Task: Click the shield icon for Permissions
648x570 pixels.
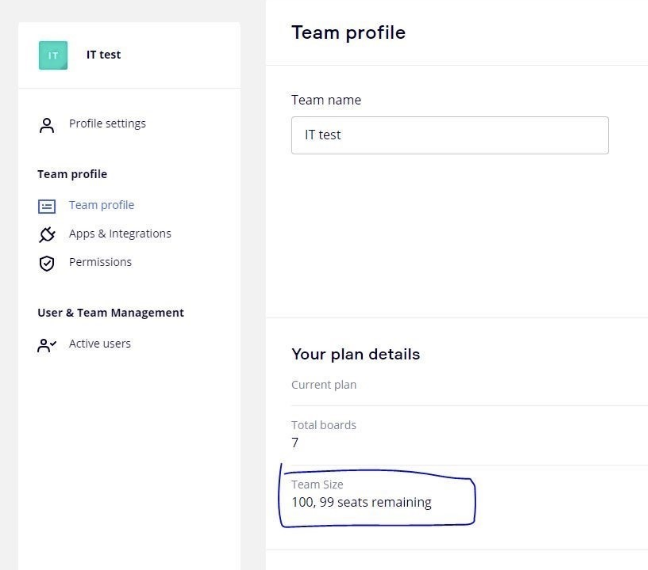Action: [44, 262]
